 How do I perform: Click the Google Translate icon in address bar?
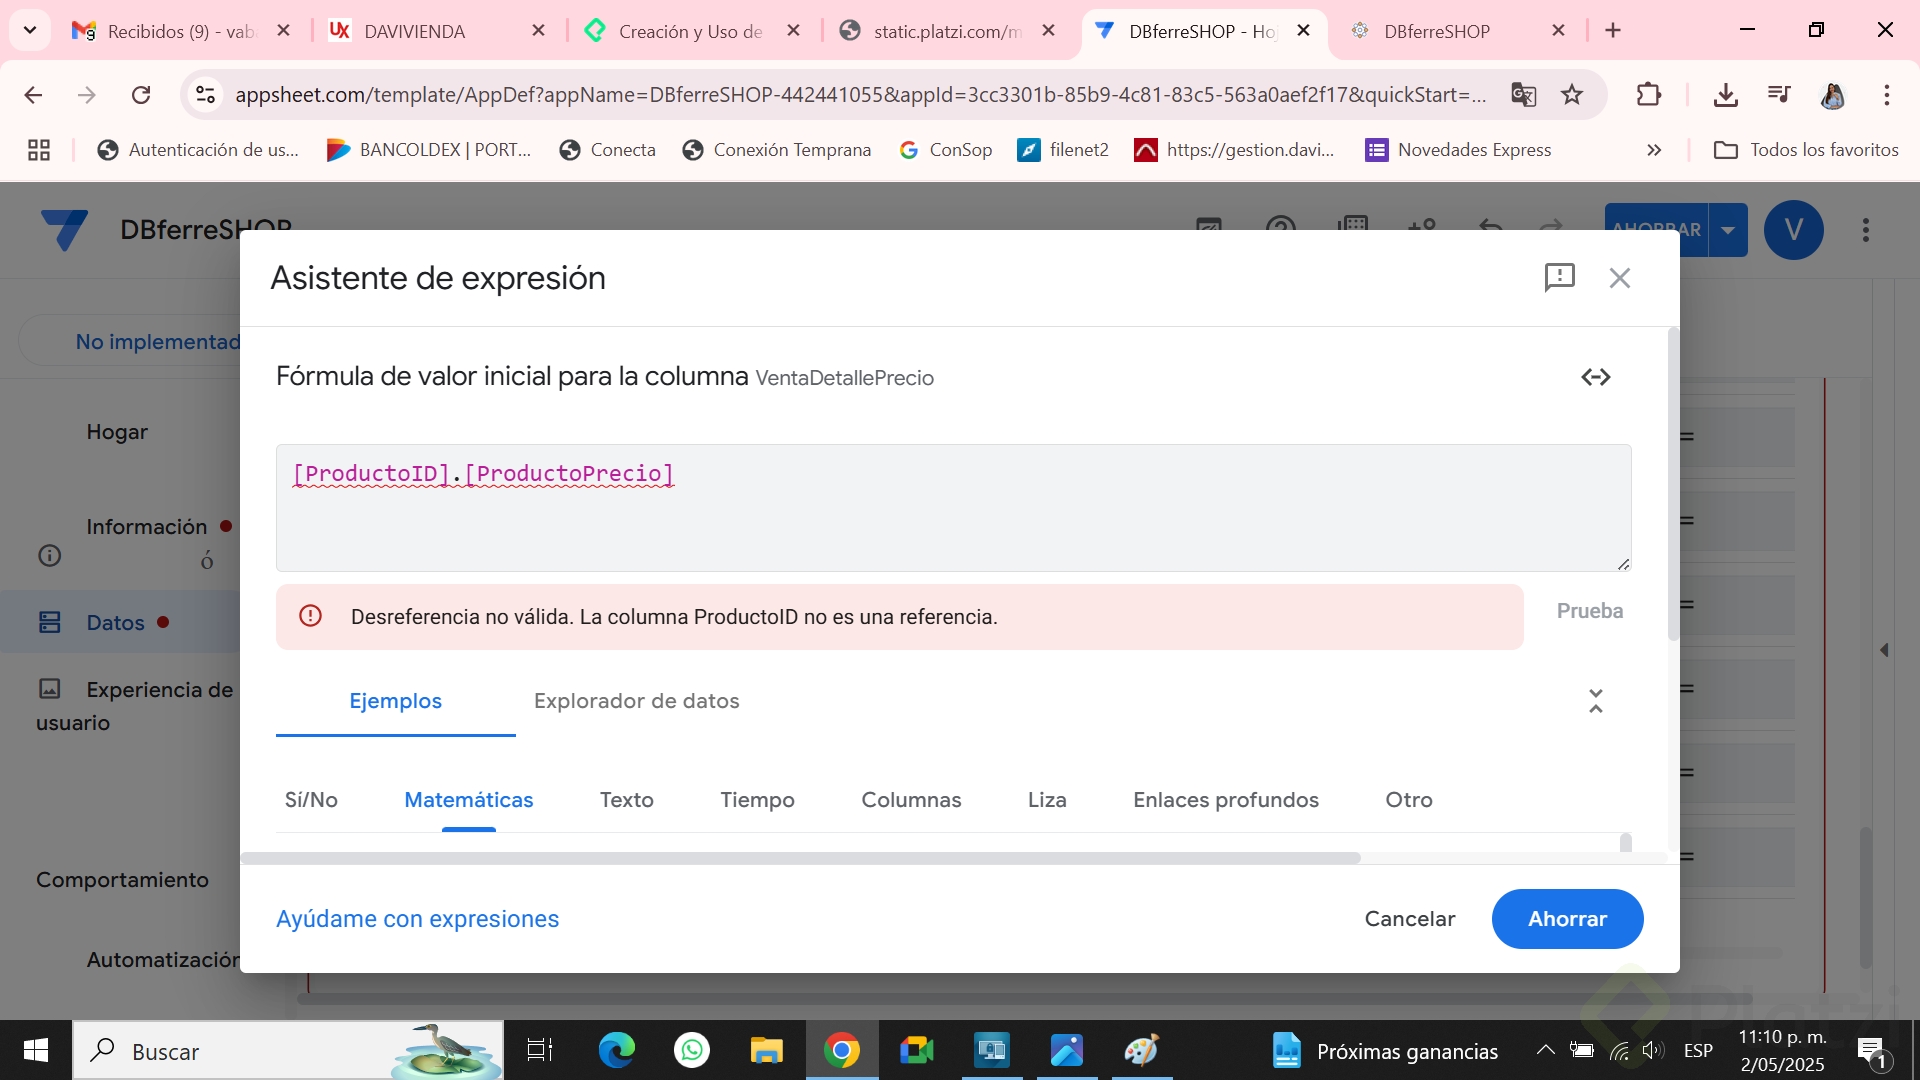pyautogui.click(x=1523, y=95)
